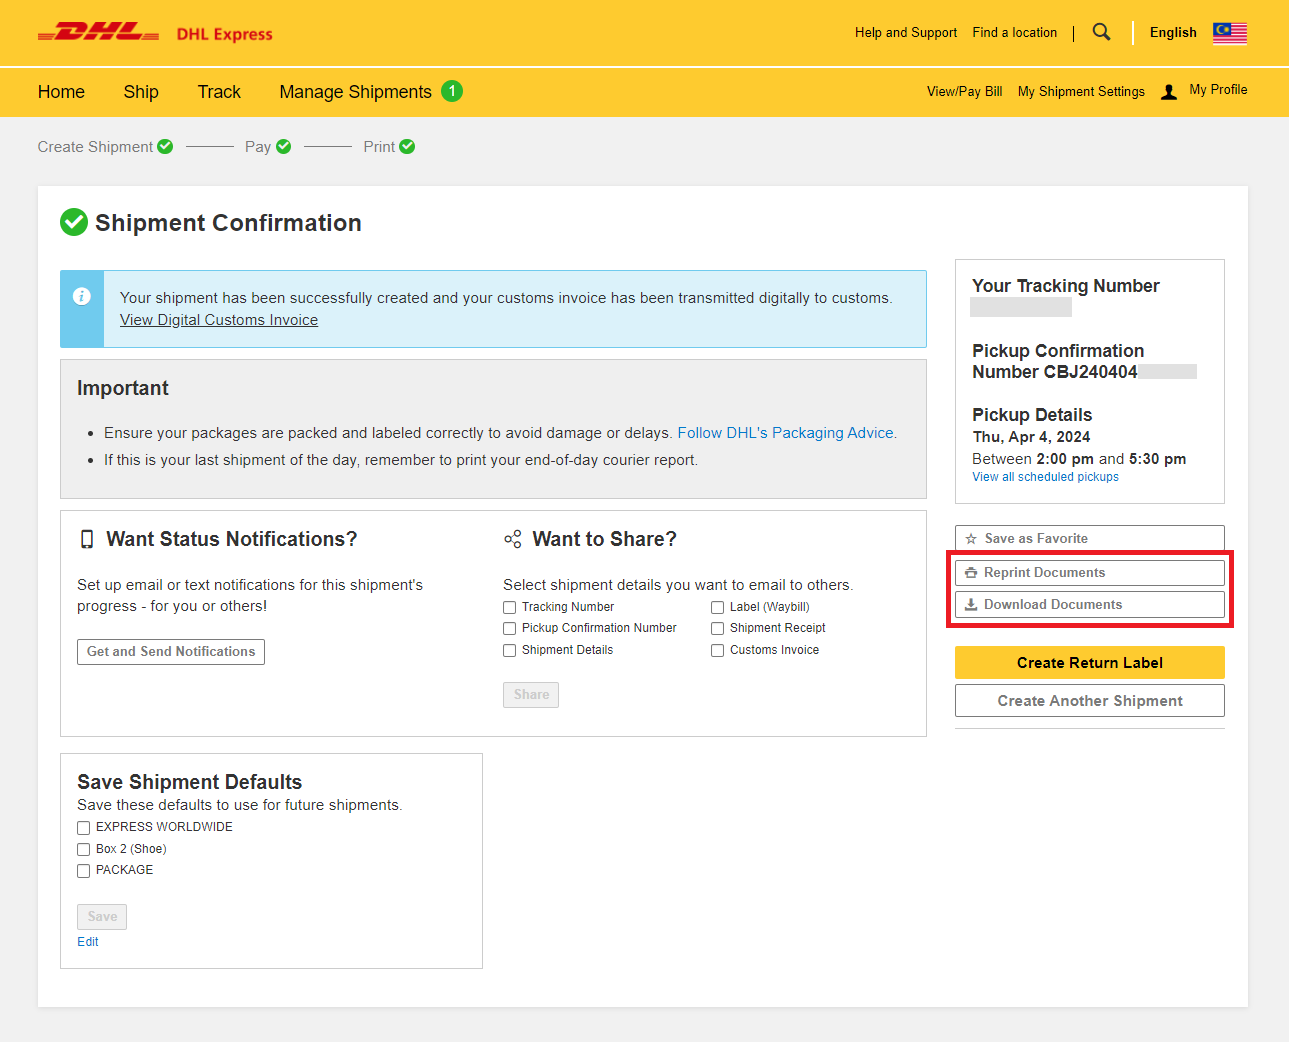1289x1042 pixels.
Task: Tick the Label (Waybill) checkbox
Action: (x=717, y=608)
